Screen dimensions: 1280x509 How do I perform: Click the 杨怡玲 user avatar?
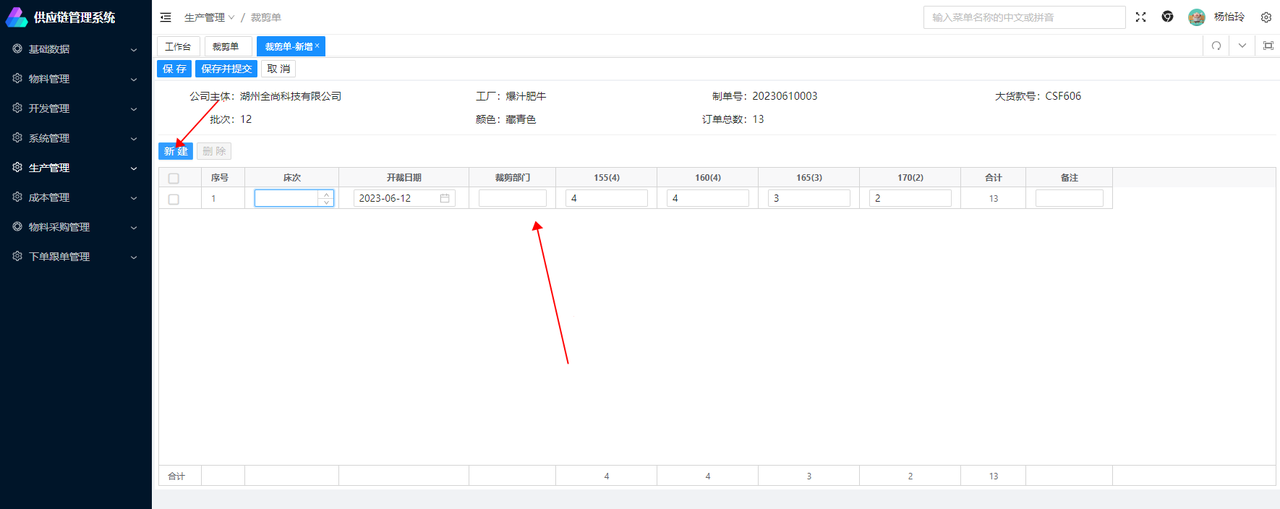(x=1196, y=17)
